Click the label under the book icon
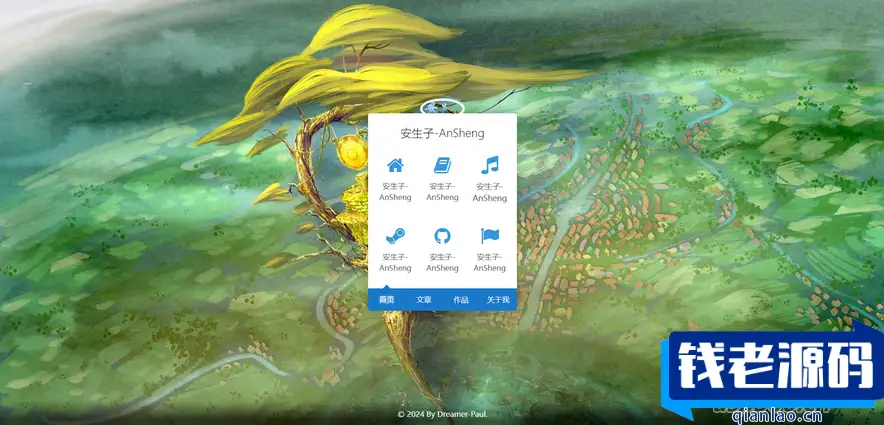The width and height of the screenshot is (884, 425). click(x=442, y=192)
